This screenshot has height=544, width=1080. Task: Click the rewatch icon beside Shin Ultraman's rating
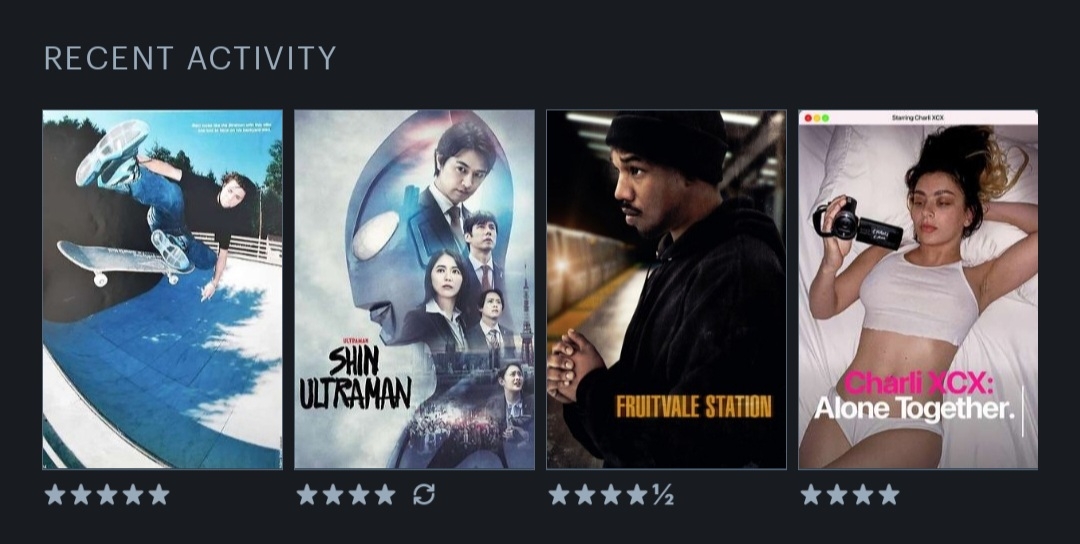[x=424, y=494]
